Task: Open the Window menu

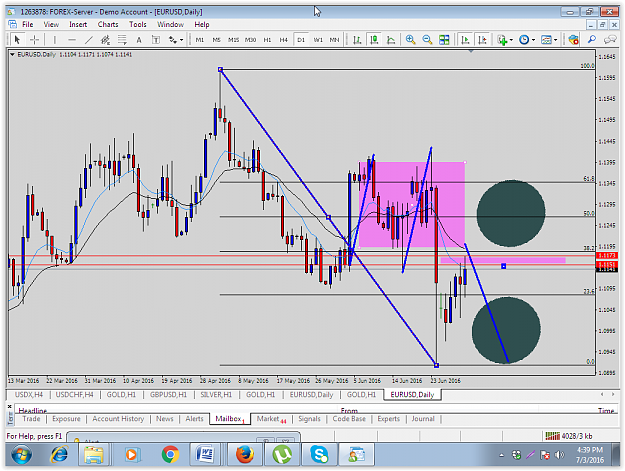Action: pos(170,24)
